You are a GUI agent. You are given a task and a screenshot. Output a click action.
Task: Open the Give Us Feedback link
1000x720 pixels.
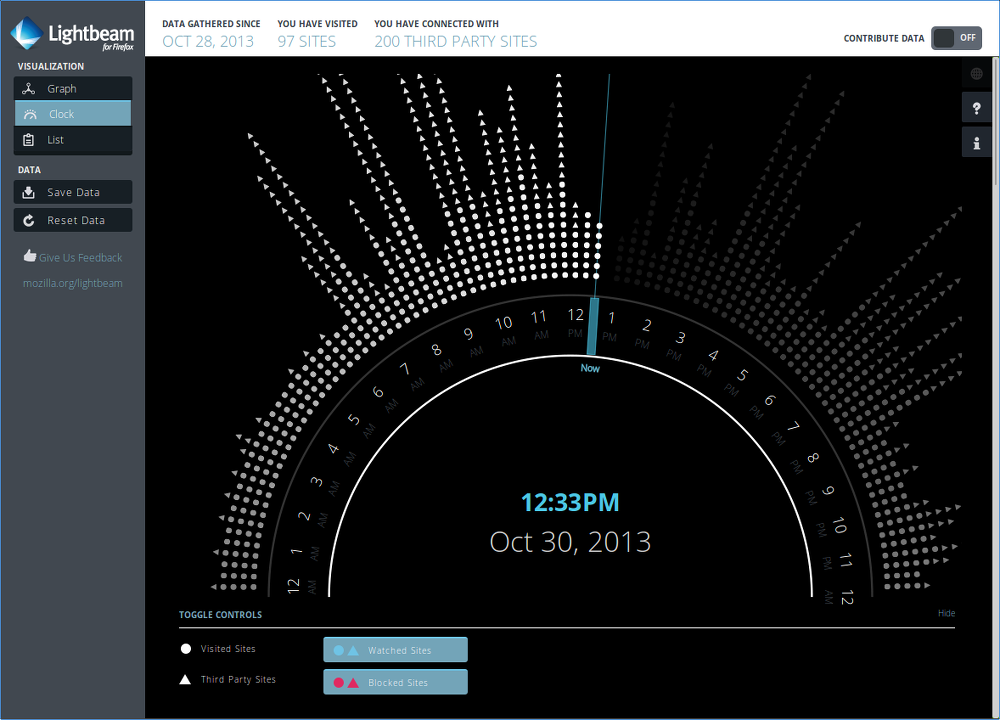pos(80,258)
